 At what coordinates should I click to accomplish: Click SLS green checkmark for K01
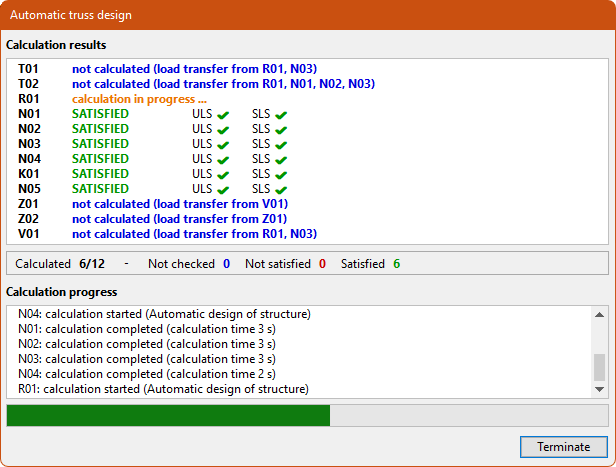[282, 174]
